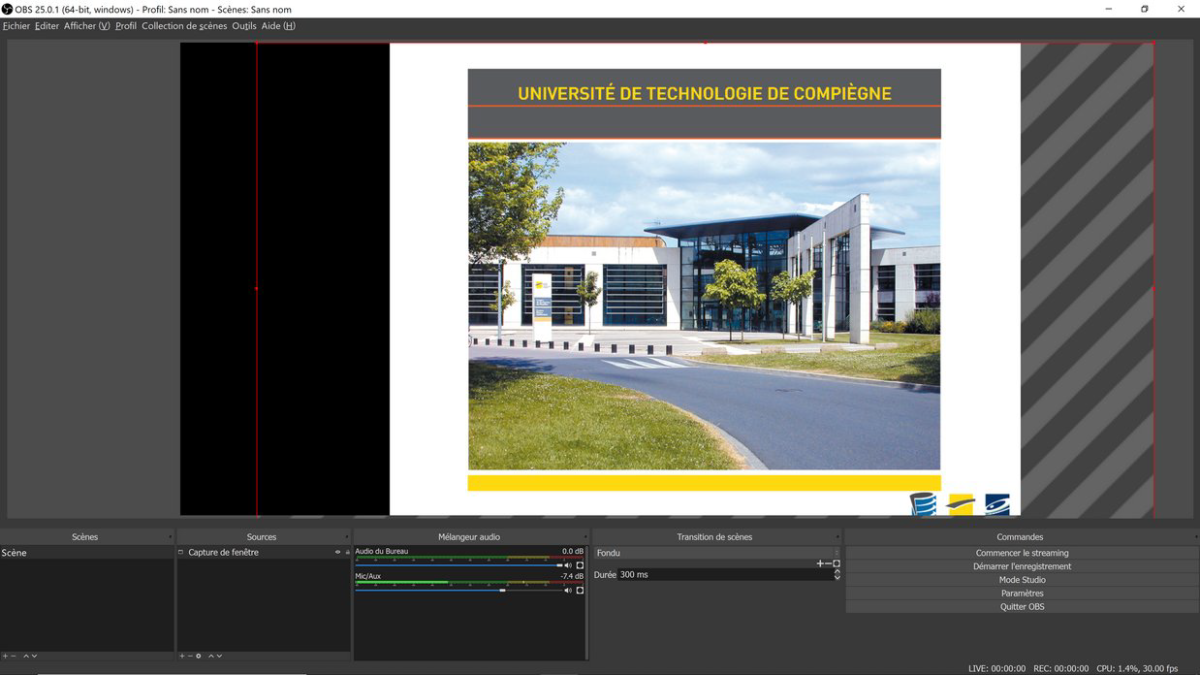Adjust the Mic/Aux volume slider
The image size is (1200, 675).
coord(459,590)
